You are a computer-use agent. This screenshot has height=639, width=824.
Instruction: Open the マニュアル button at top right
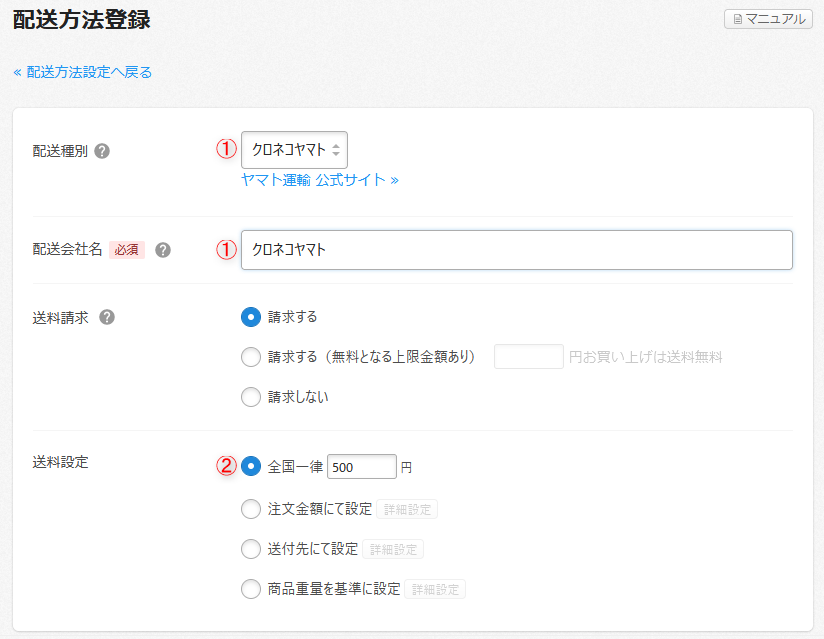768,19
